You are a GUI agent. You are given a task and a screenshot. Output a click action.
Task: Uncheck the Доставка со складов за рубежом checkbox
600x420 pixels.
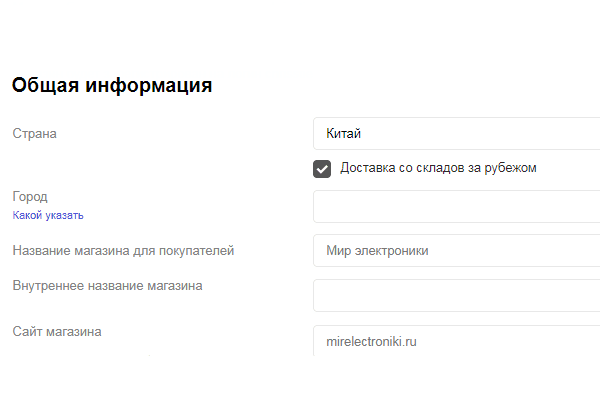[x=322, y=168]
